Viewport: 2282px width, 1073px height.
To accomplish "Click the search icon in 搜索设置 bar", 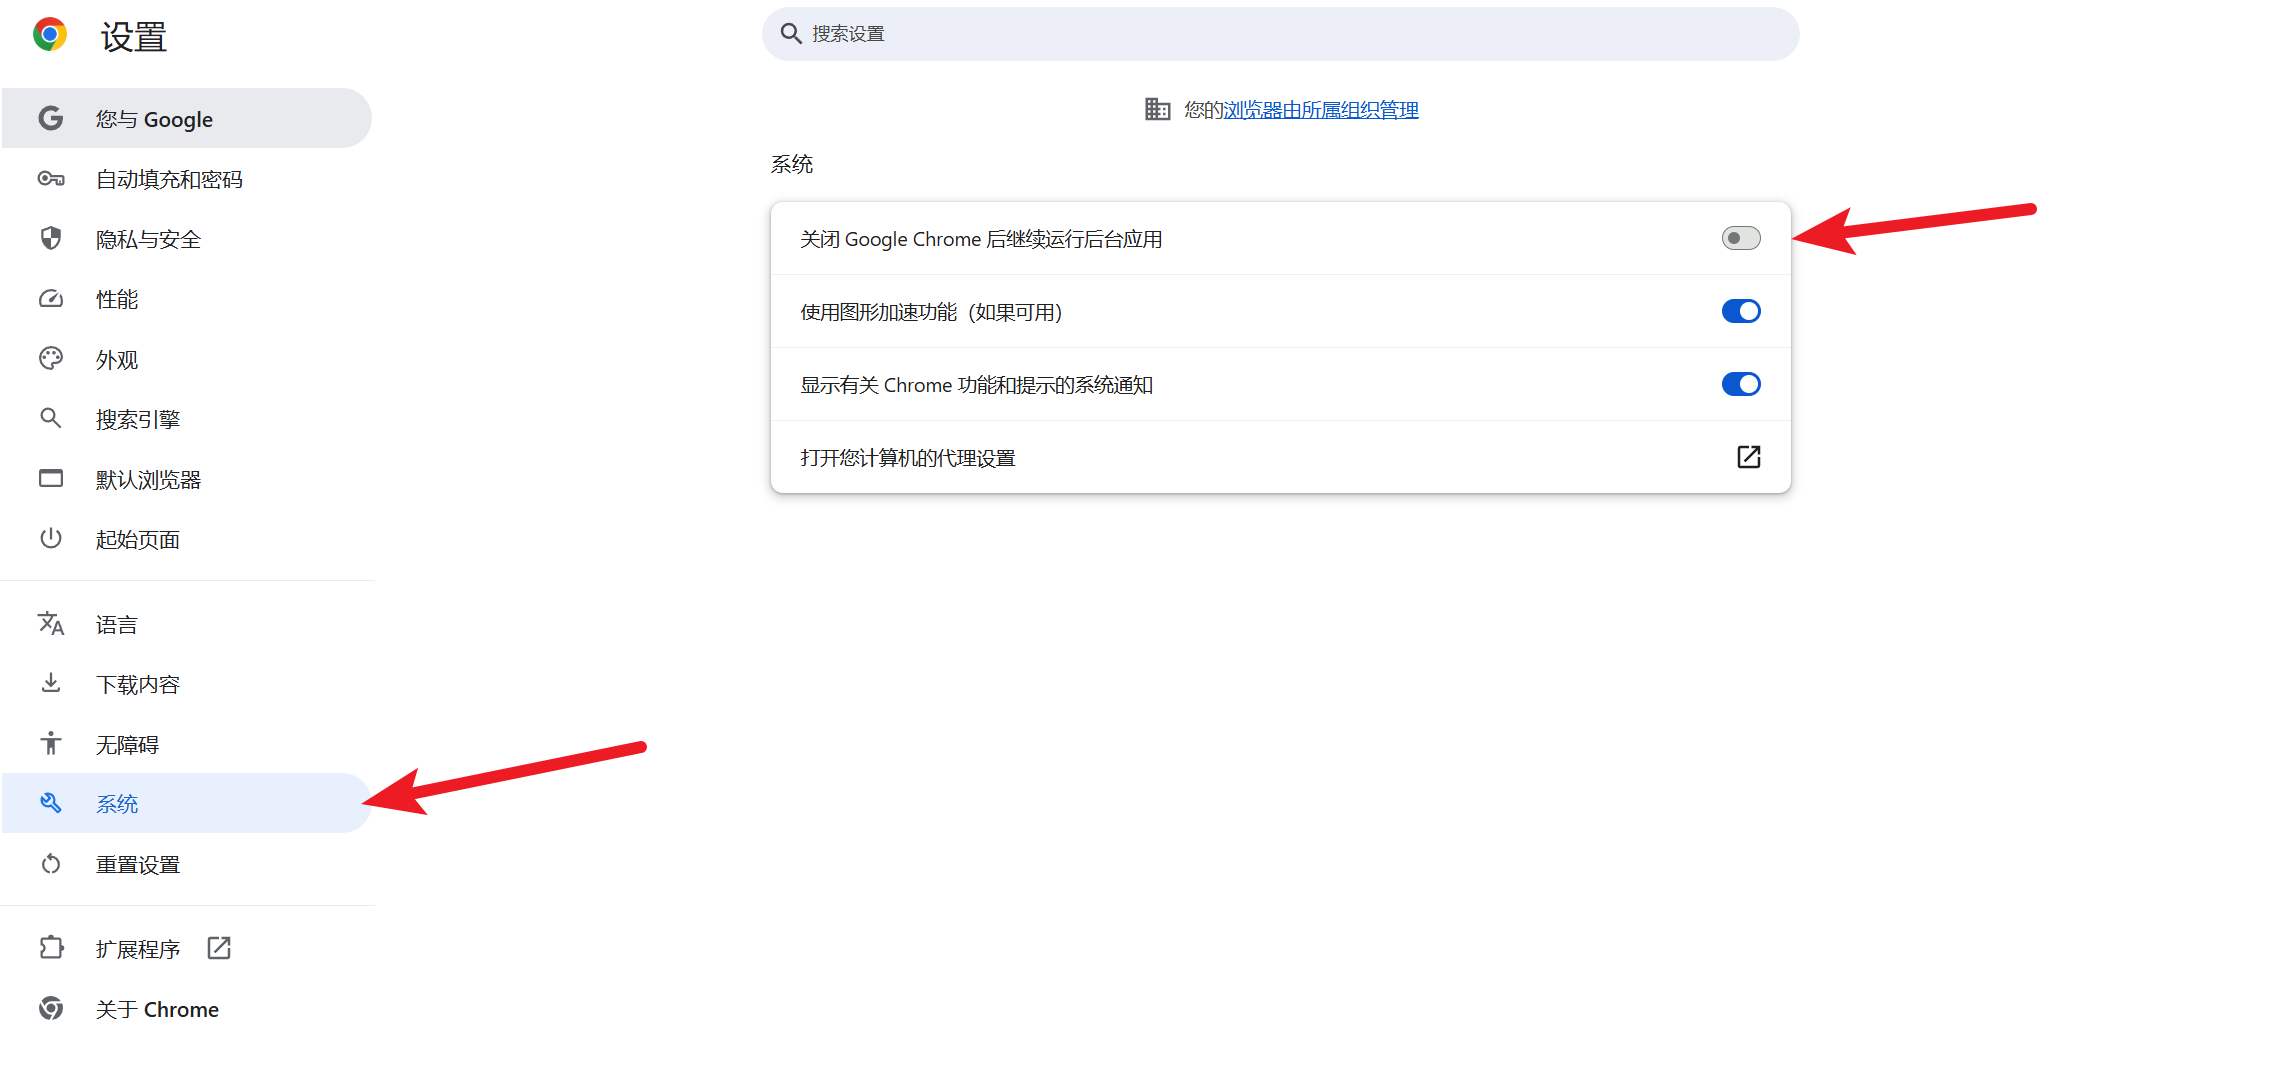I will 791,34.
